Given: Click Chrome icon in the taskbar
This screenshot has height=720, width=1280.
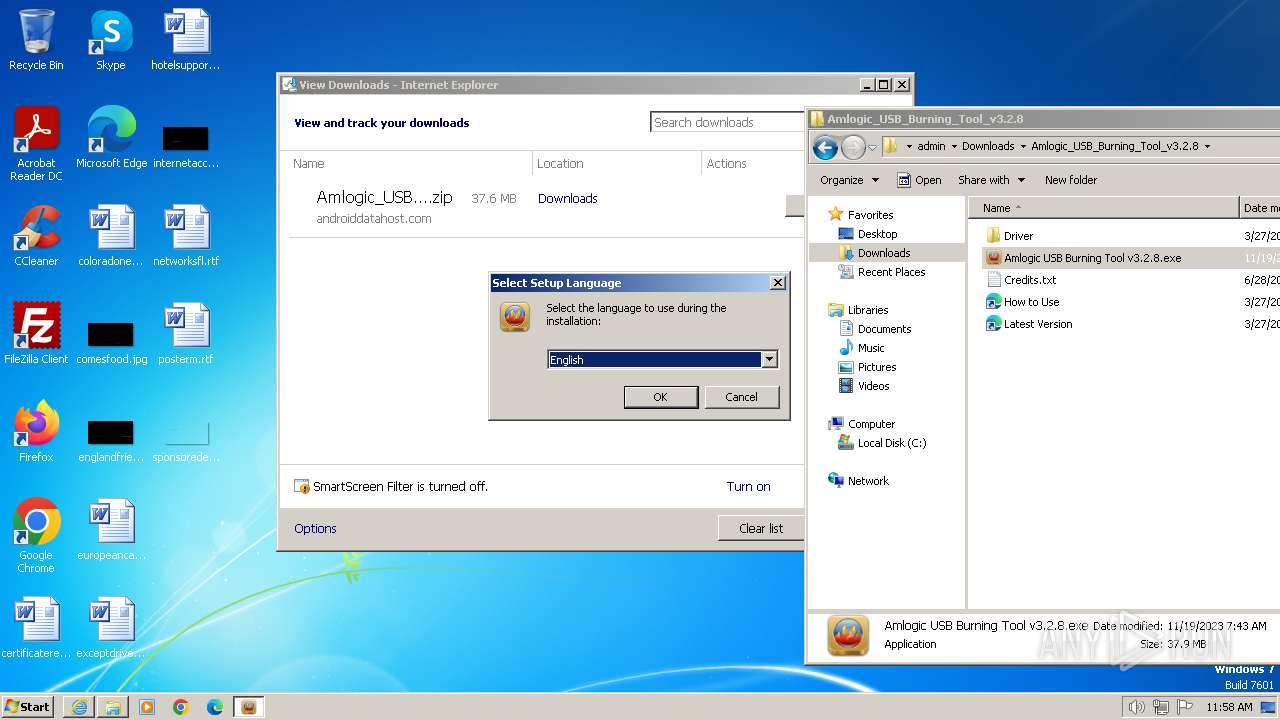Looking at the screenshot, I should (x=181, y=707).
